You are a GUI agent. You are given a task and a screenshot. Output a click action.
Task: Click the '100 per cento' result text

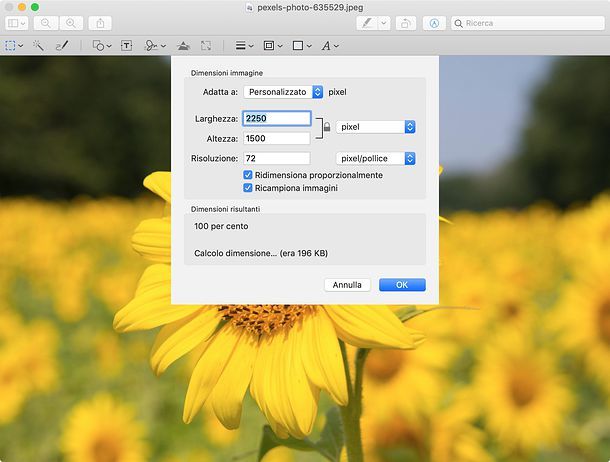pos(221,226)
